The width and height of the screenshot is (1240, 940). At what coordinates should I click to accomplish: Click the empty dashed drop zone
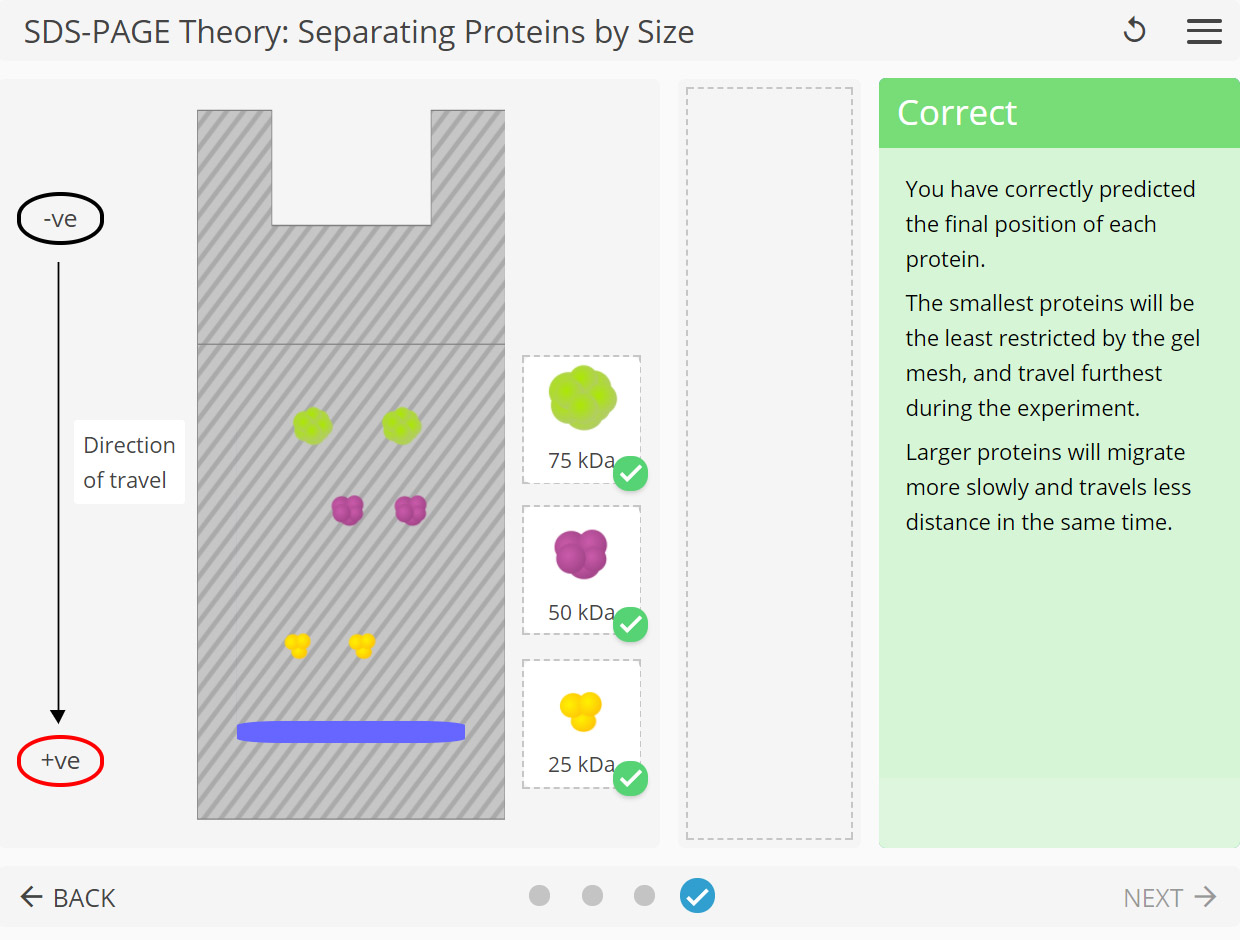769,462
